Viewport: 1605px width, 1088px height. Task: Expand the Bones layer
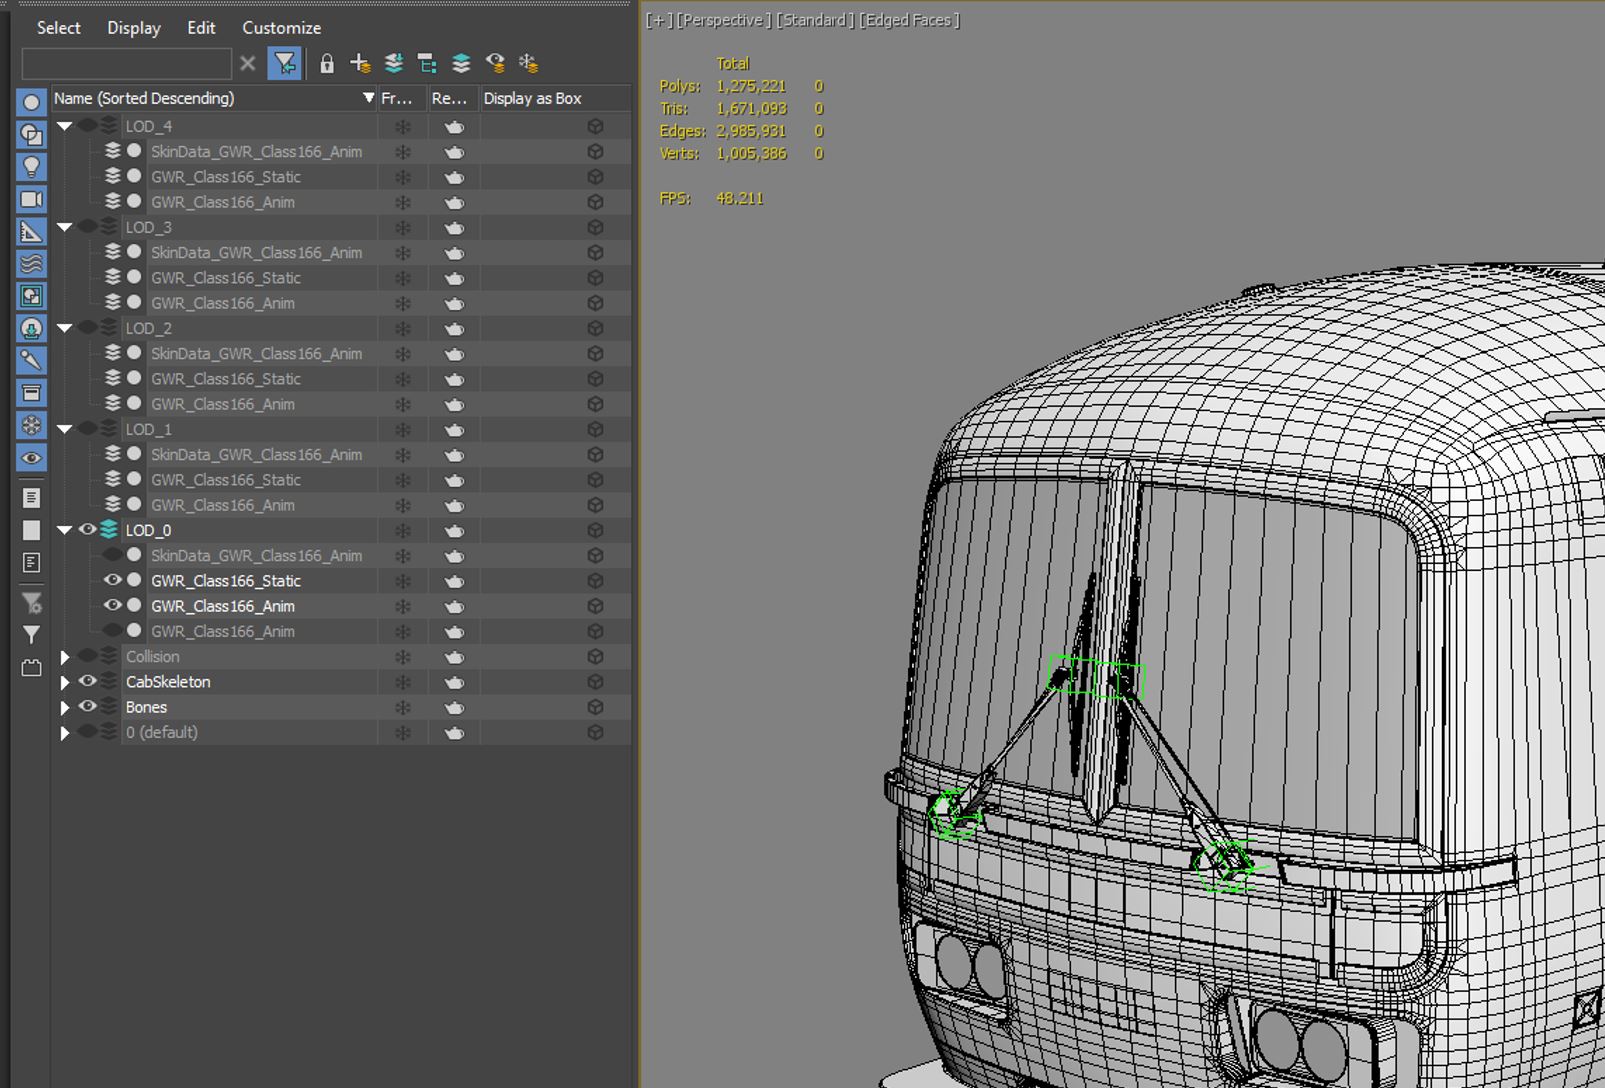pyautogui.click(x=65, y=707)
